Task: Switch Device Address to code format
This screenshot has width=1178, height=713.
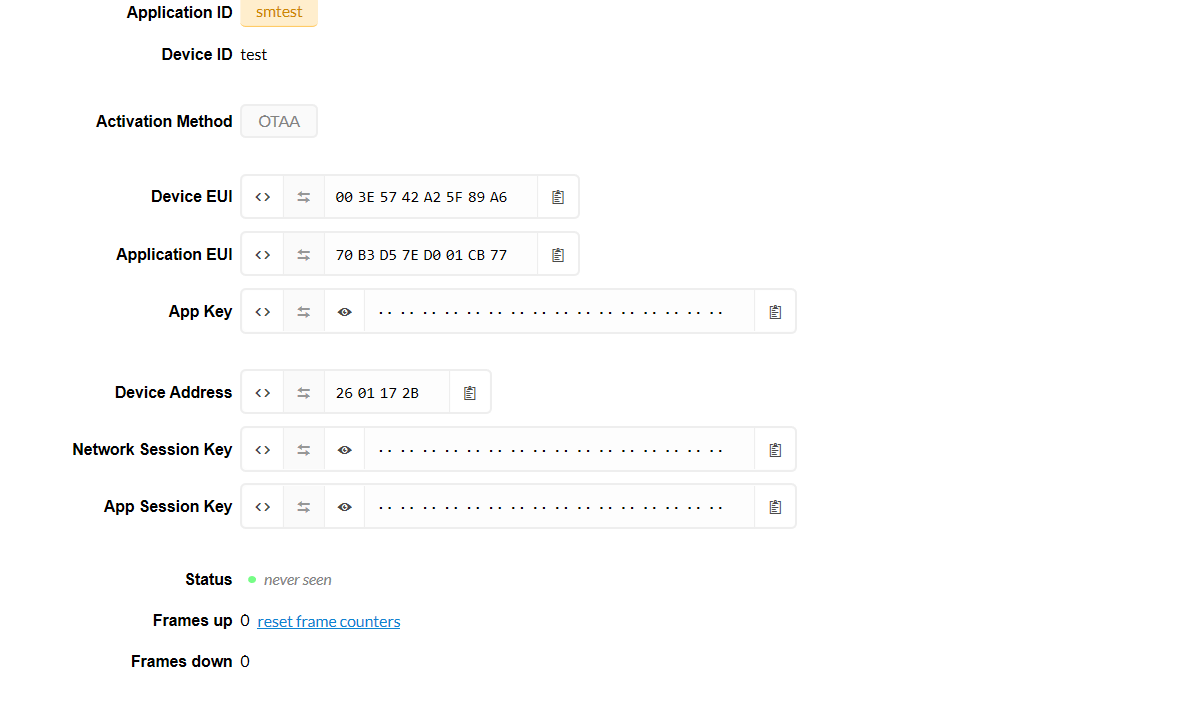Action: 262,393
